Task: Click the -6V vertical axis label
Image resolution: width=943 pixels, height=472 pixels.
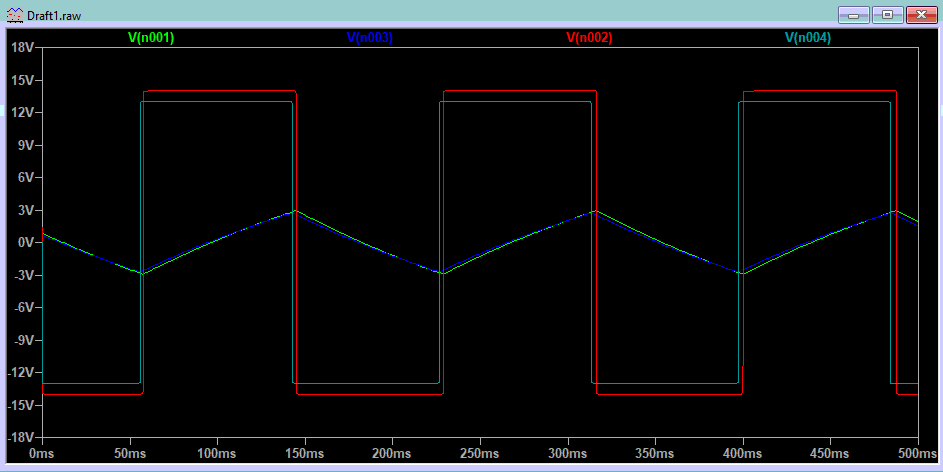Action: [x=24, y=307]
